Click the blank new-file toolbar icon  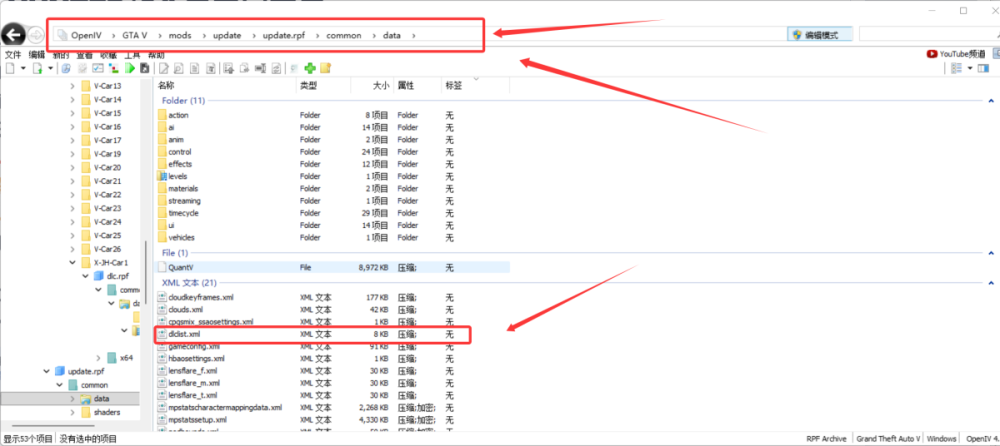click(x=10, y=68)
